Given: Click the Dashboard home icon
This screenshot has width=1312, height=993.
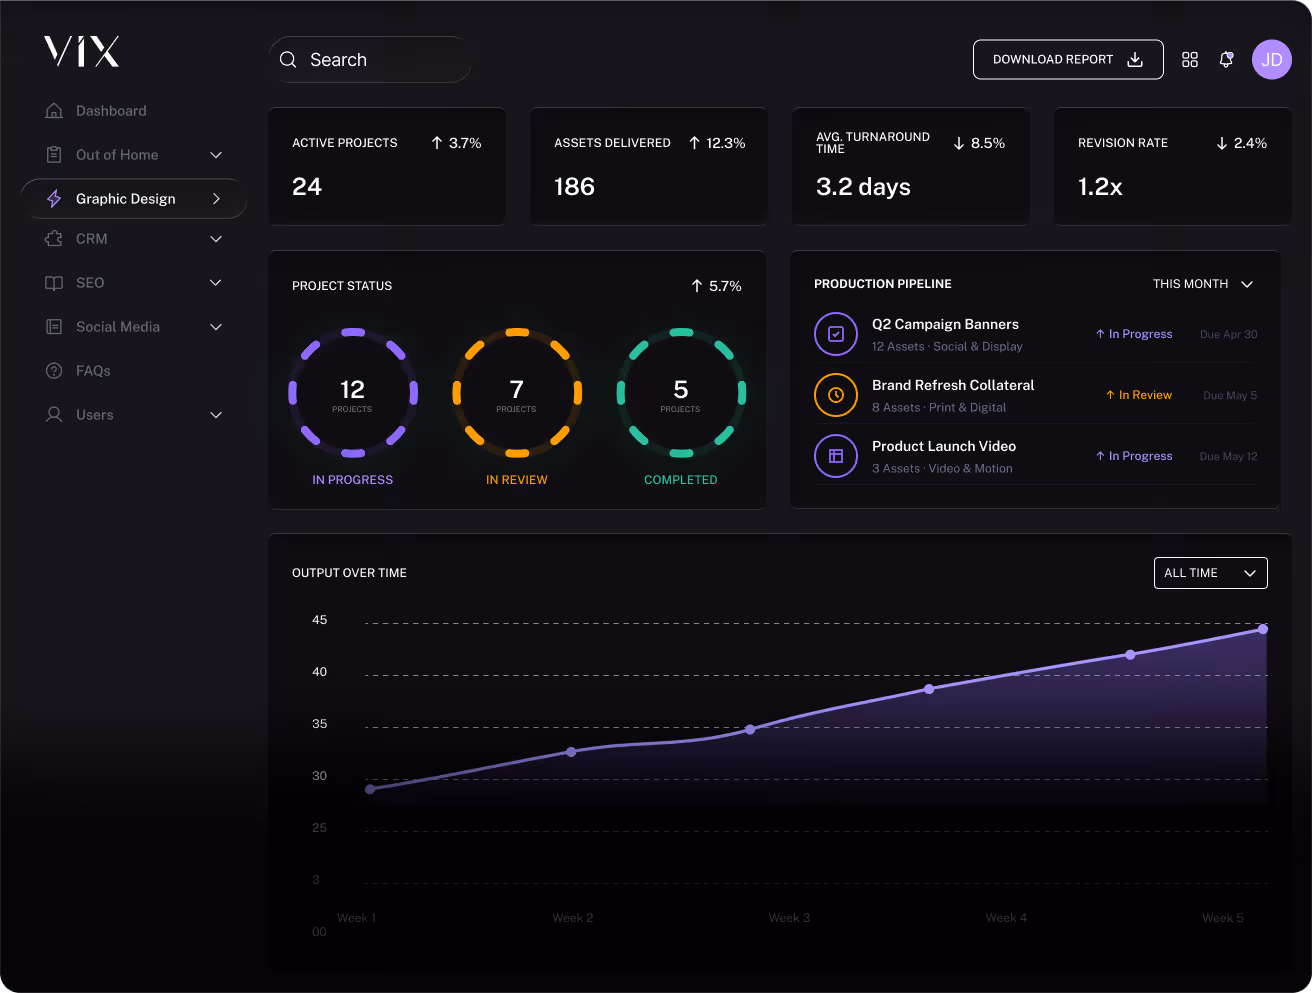Looking at the screenshot, I should pos(54,111).
